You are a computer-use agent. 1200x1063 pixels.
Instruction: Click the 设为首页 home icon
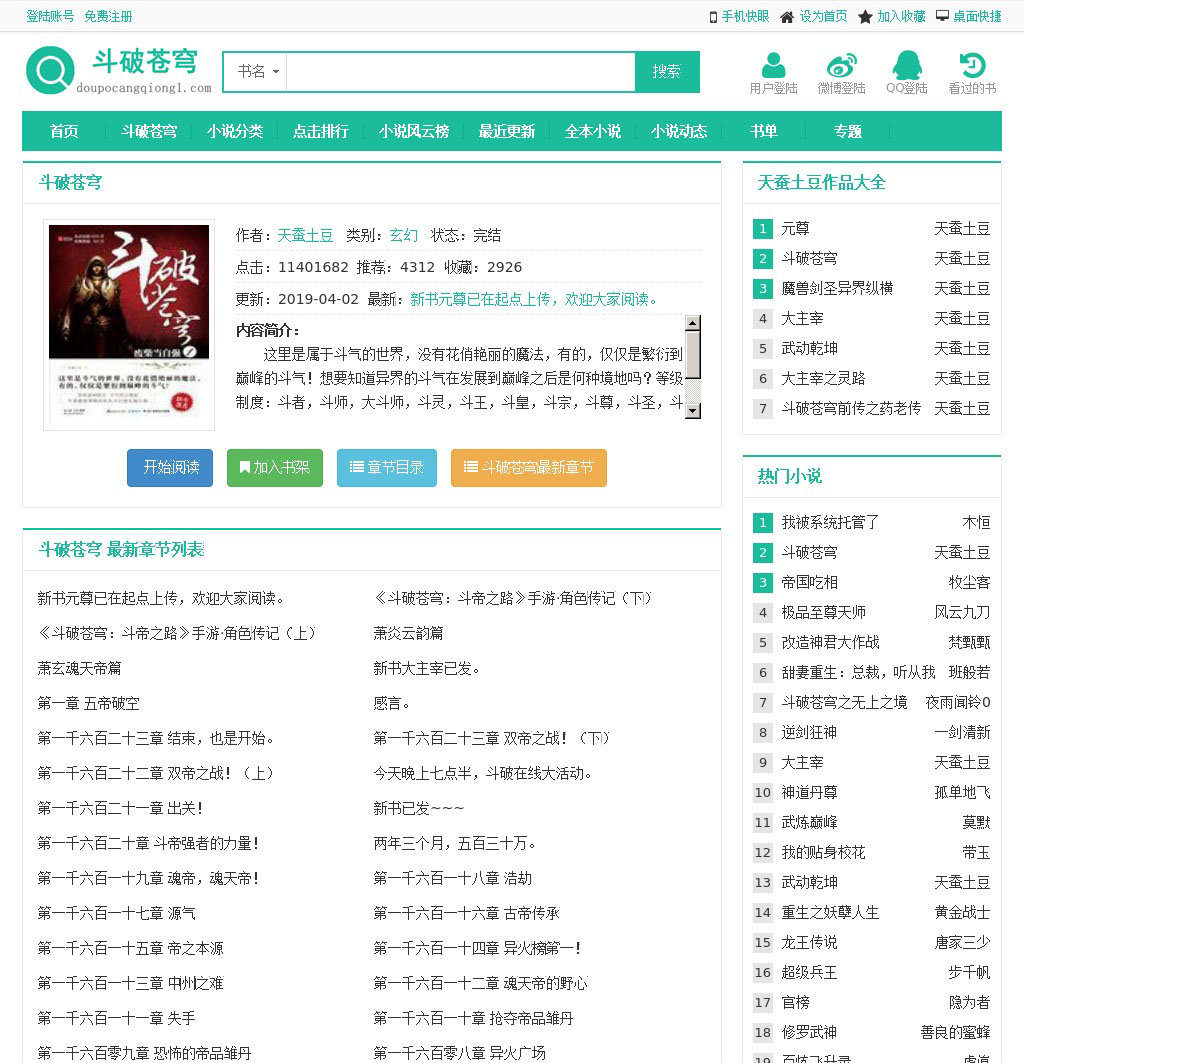[x=787, y=17]
